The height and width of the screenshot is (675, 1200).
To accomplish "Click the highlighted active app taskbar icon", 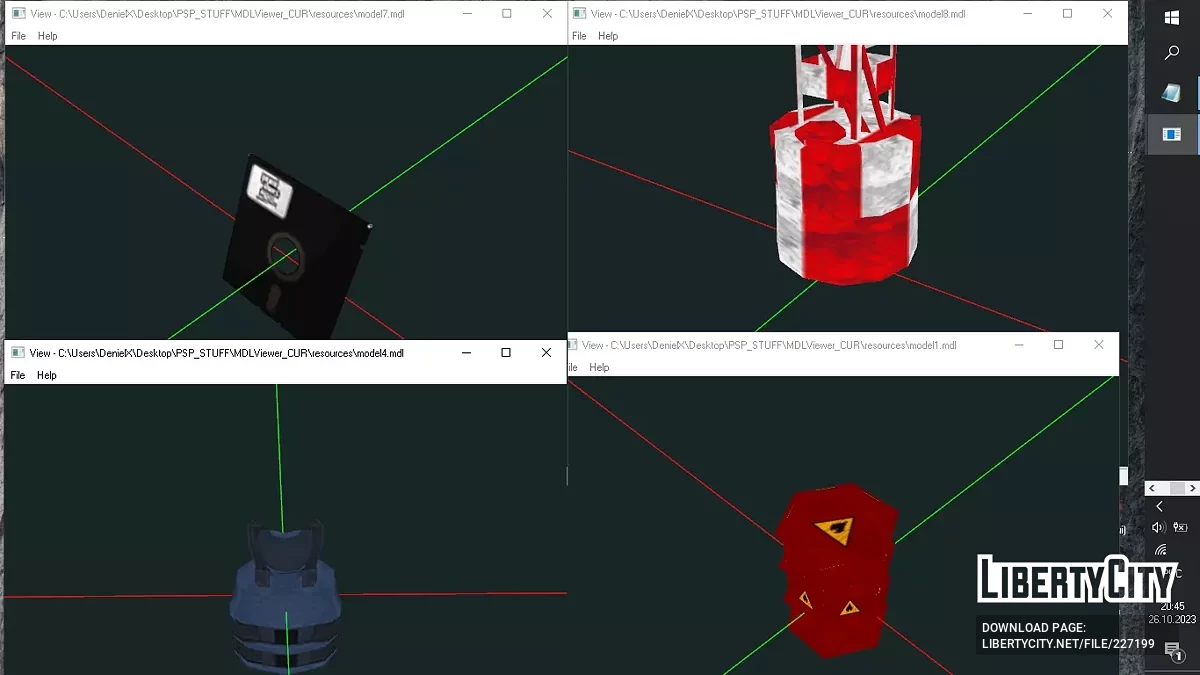I will coord(1172,134).
